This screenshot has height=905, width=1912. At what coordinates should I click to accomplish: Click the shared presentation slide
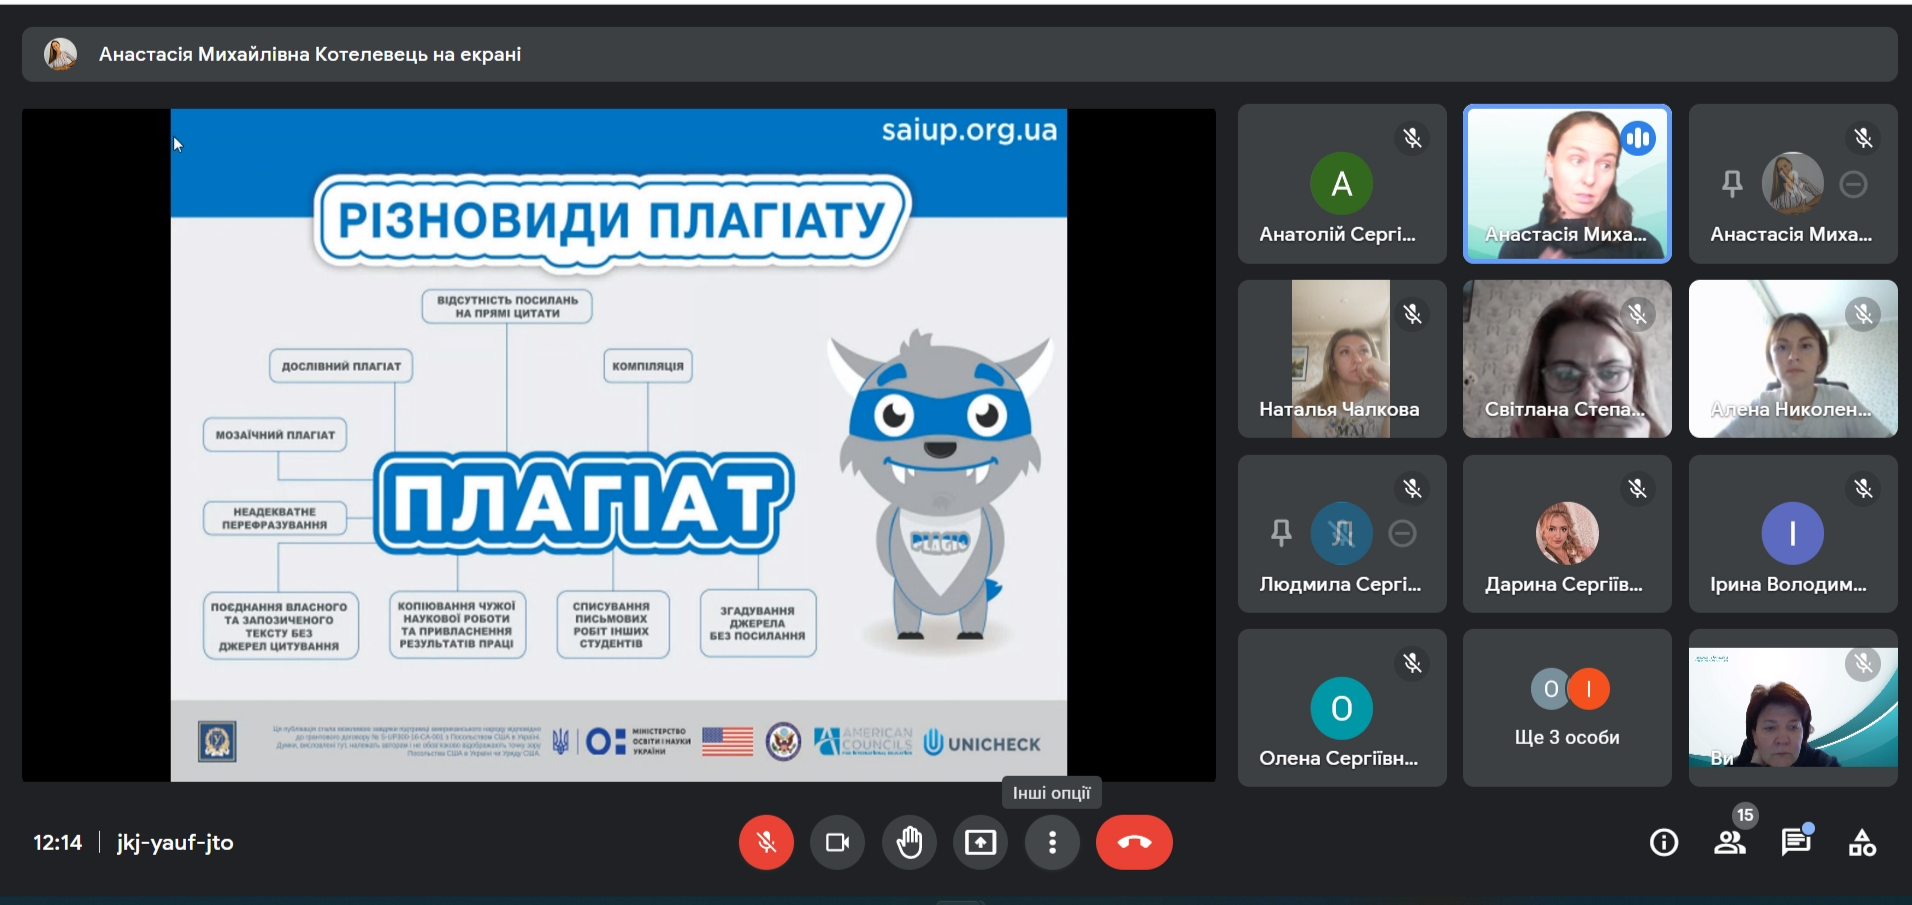[x=618, y=445]
